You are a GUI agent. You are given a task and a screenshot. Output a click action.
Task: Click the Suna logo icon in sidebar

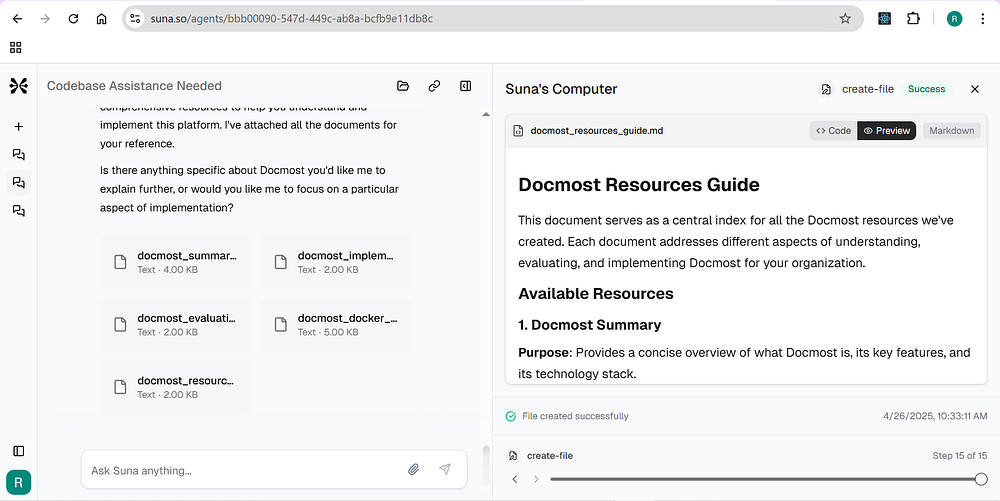coord(18,85)
